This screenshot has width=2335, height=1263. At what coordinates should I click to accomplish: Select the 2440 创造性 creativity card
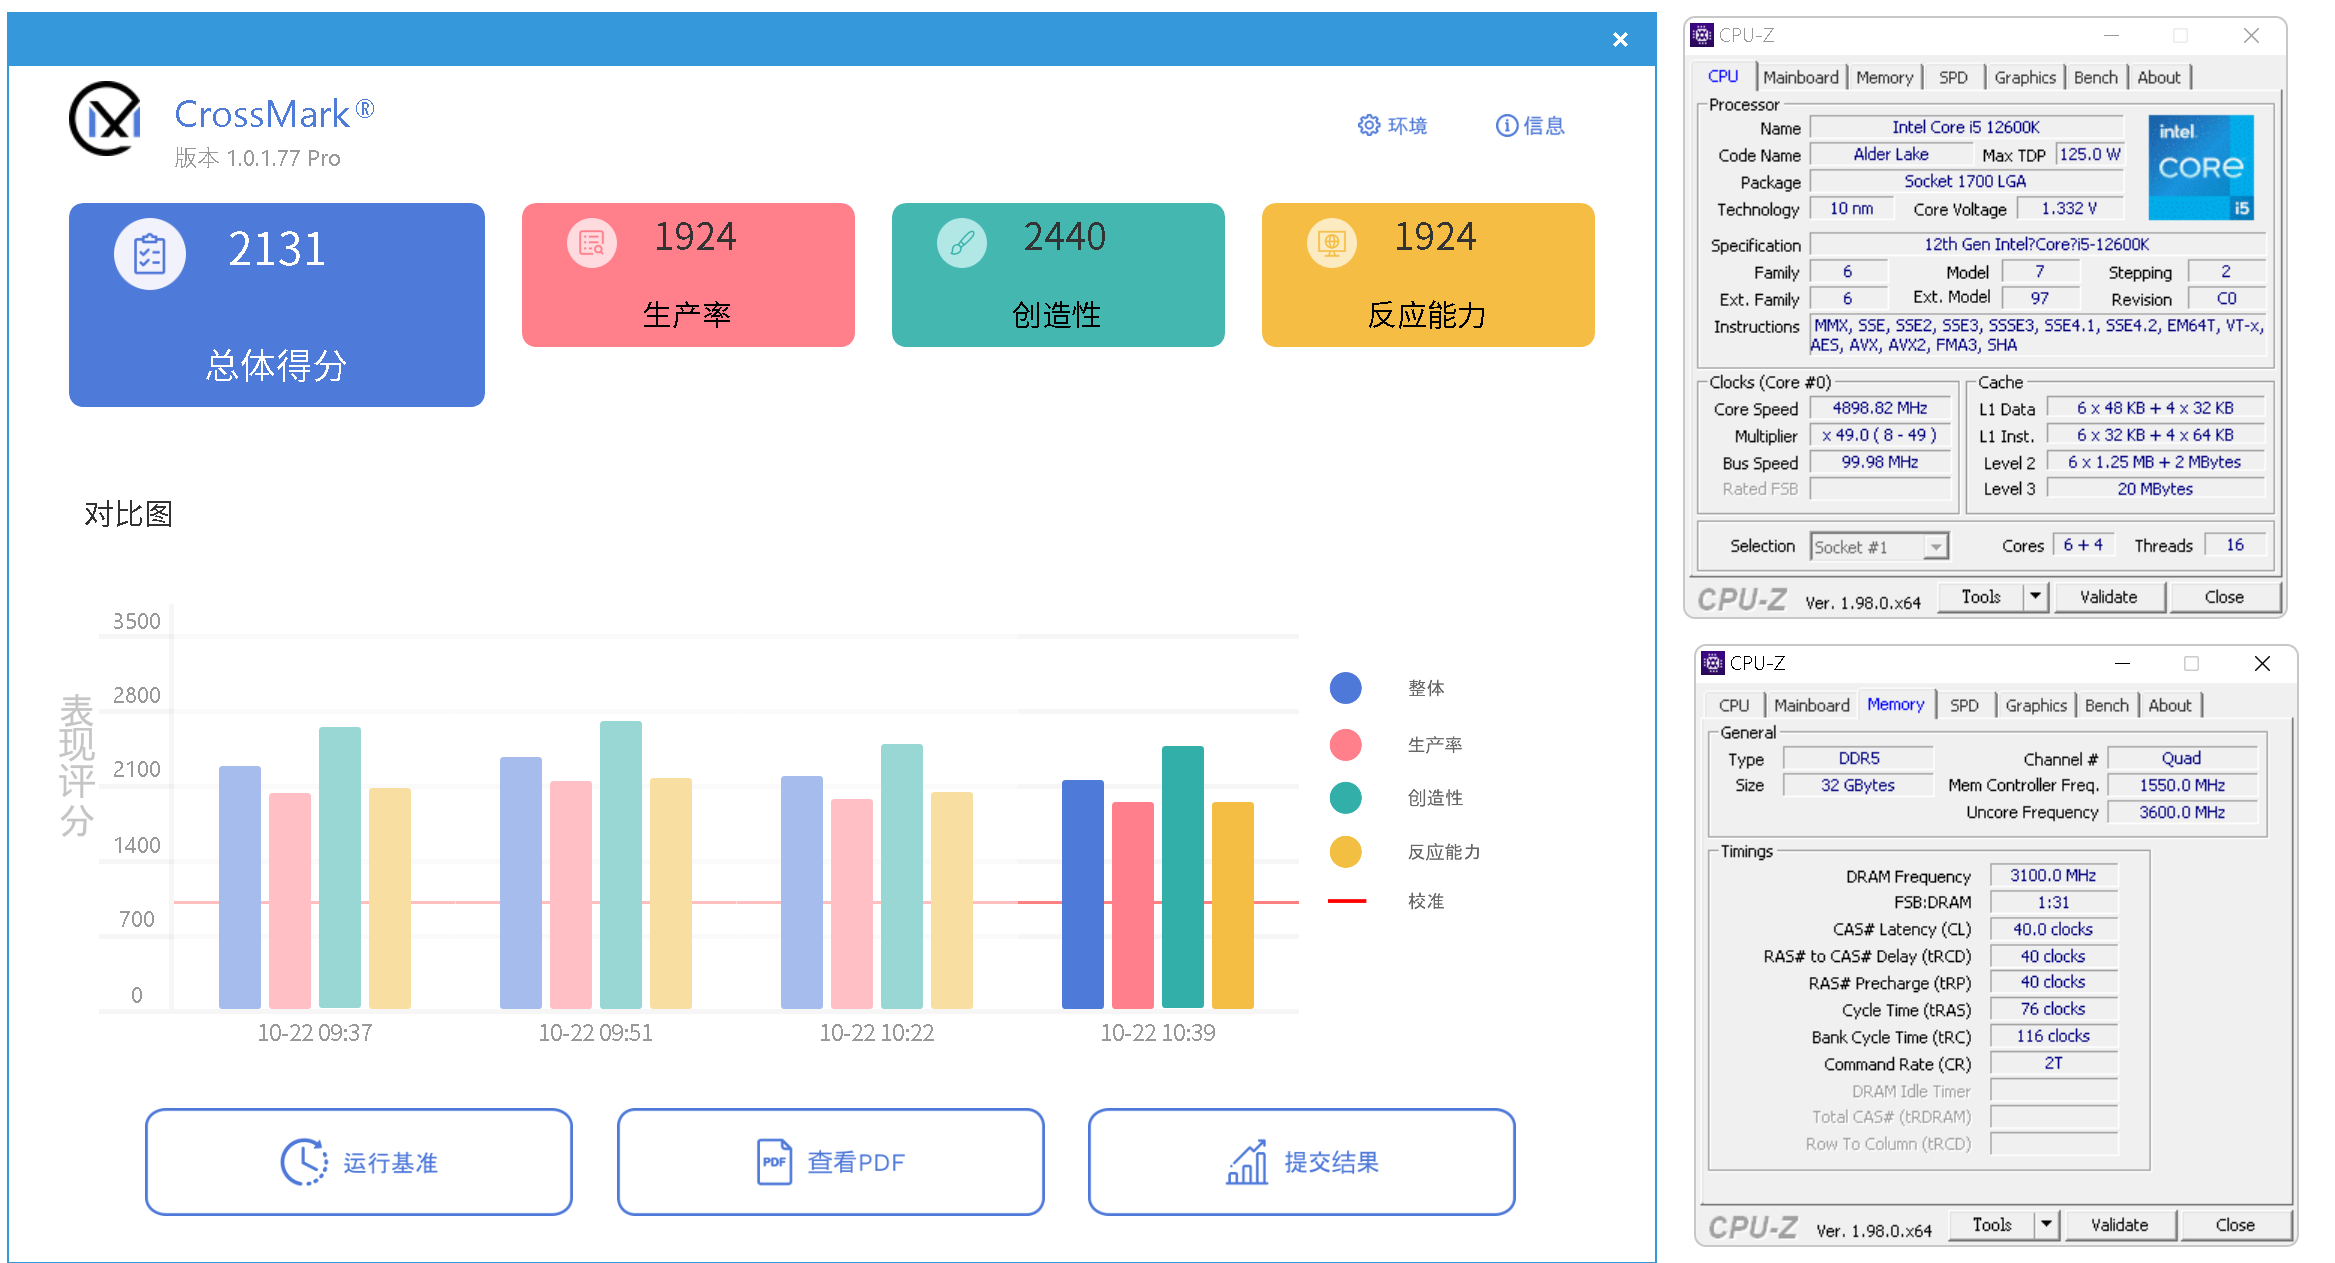[x=1058, y=275]
